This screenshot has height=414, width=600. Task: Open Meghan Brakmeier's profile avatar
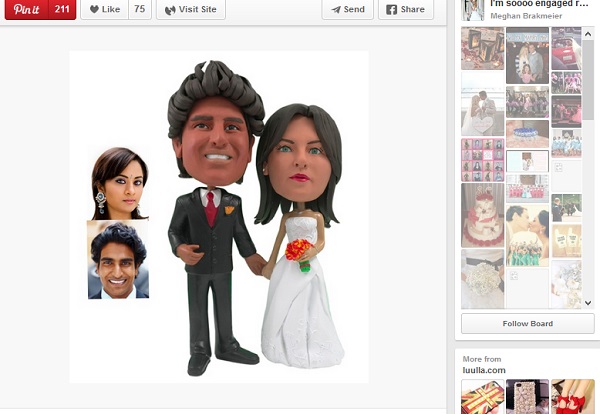click(472, 10)
